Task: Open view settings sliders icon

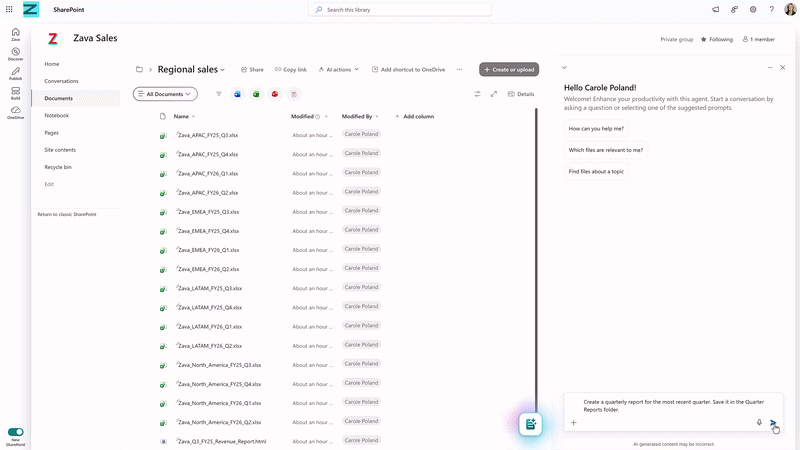Action: click(x=477, y=94)
